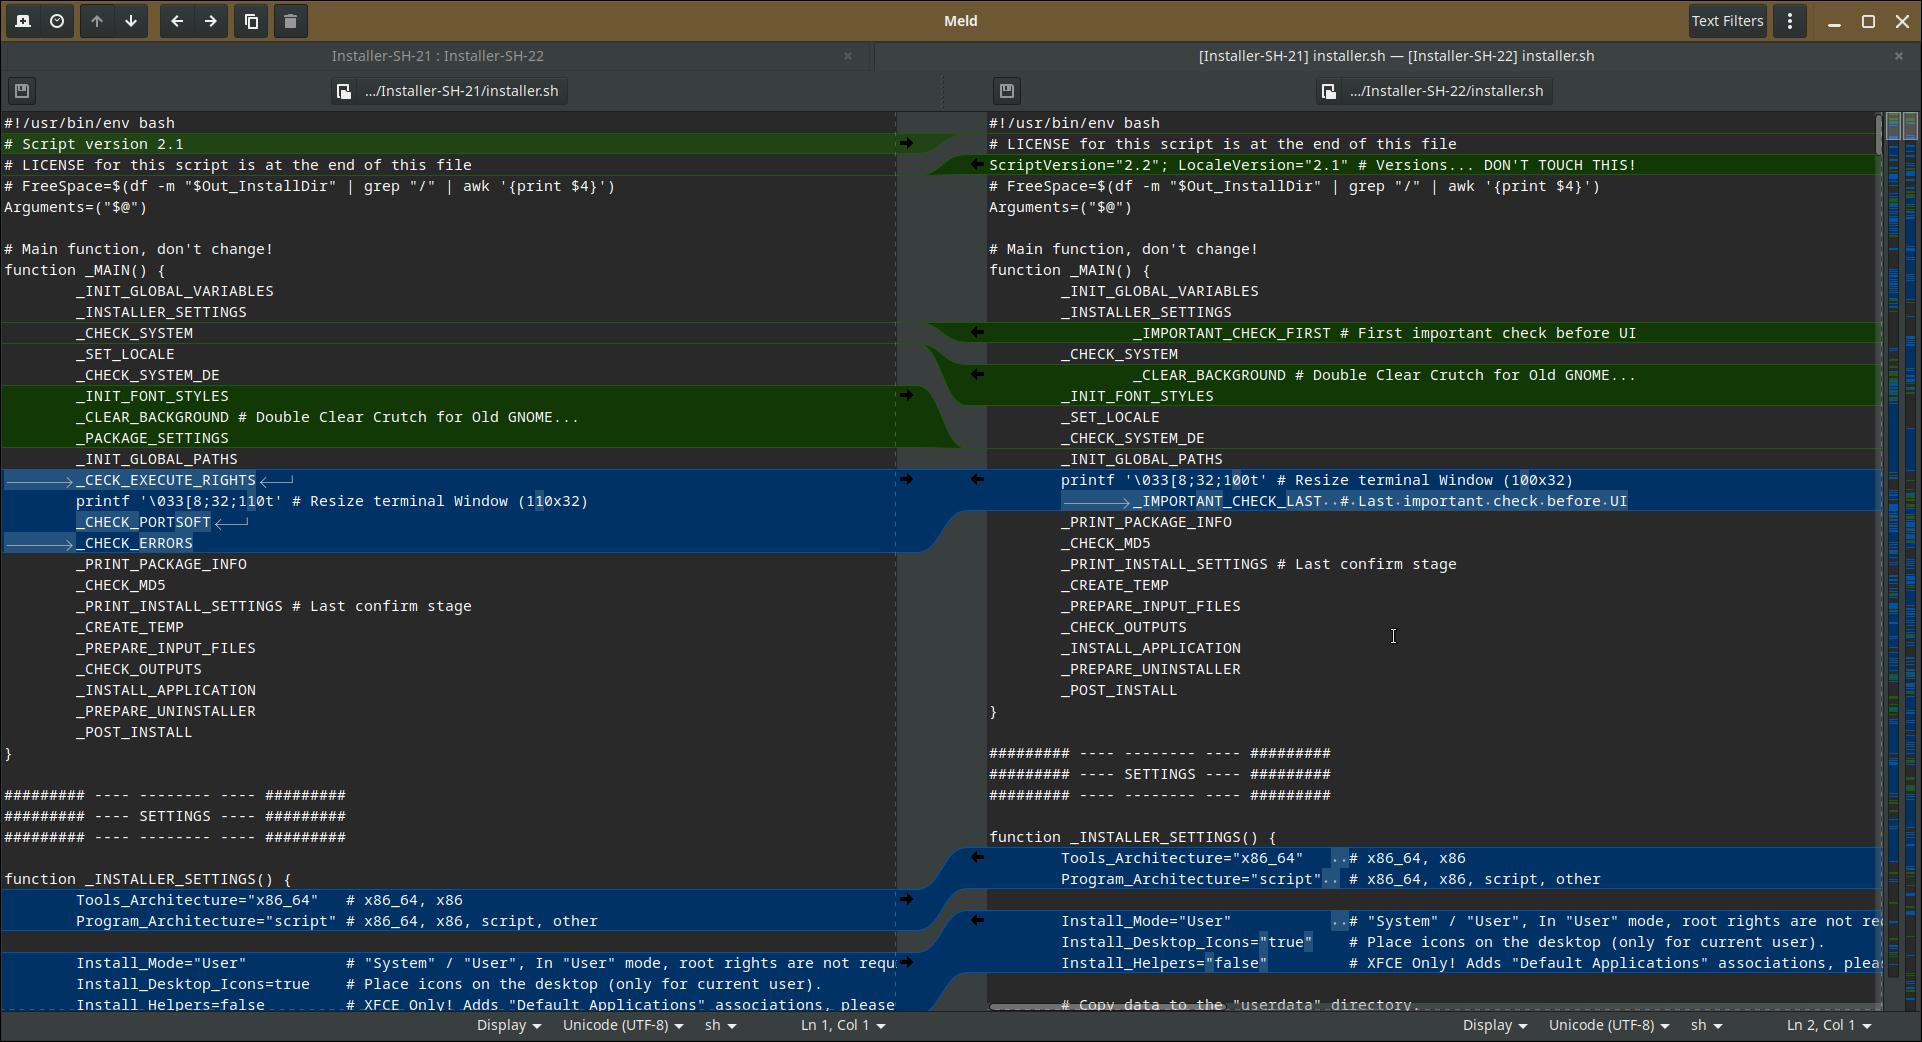Image resolution: width=1922 pixels, height=1042 pixels.
Task: Expand the left pane Display dropdown
Action: tap(508, 1025)
